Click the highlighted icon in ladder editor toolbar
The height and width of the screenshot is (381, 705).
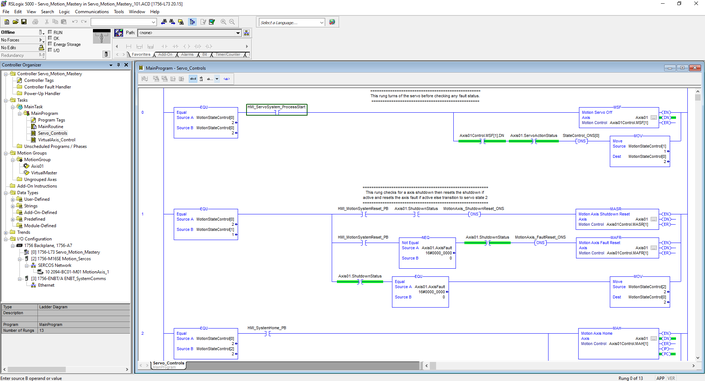coord(193,79)
